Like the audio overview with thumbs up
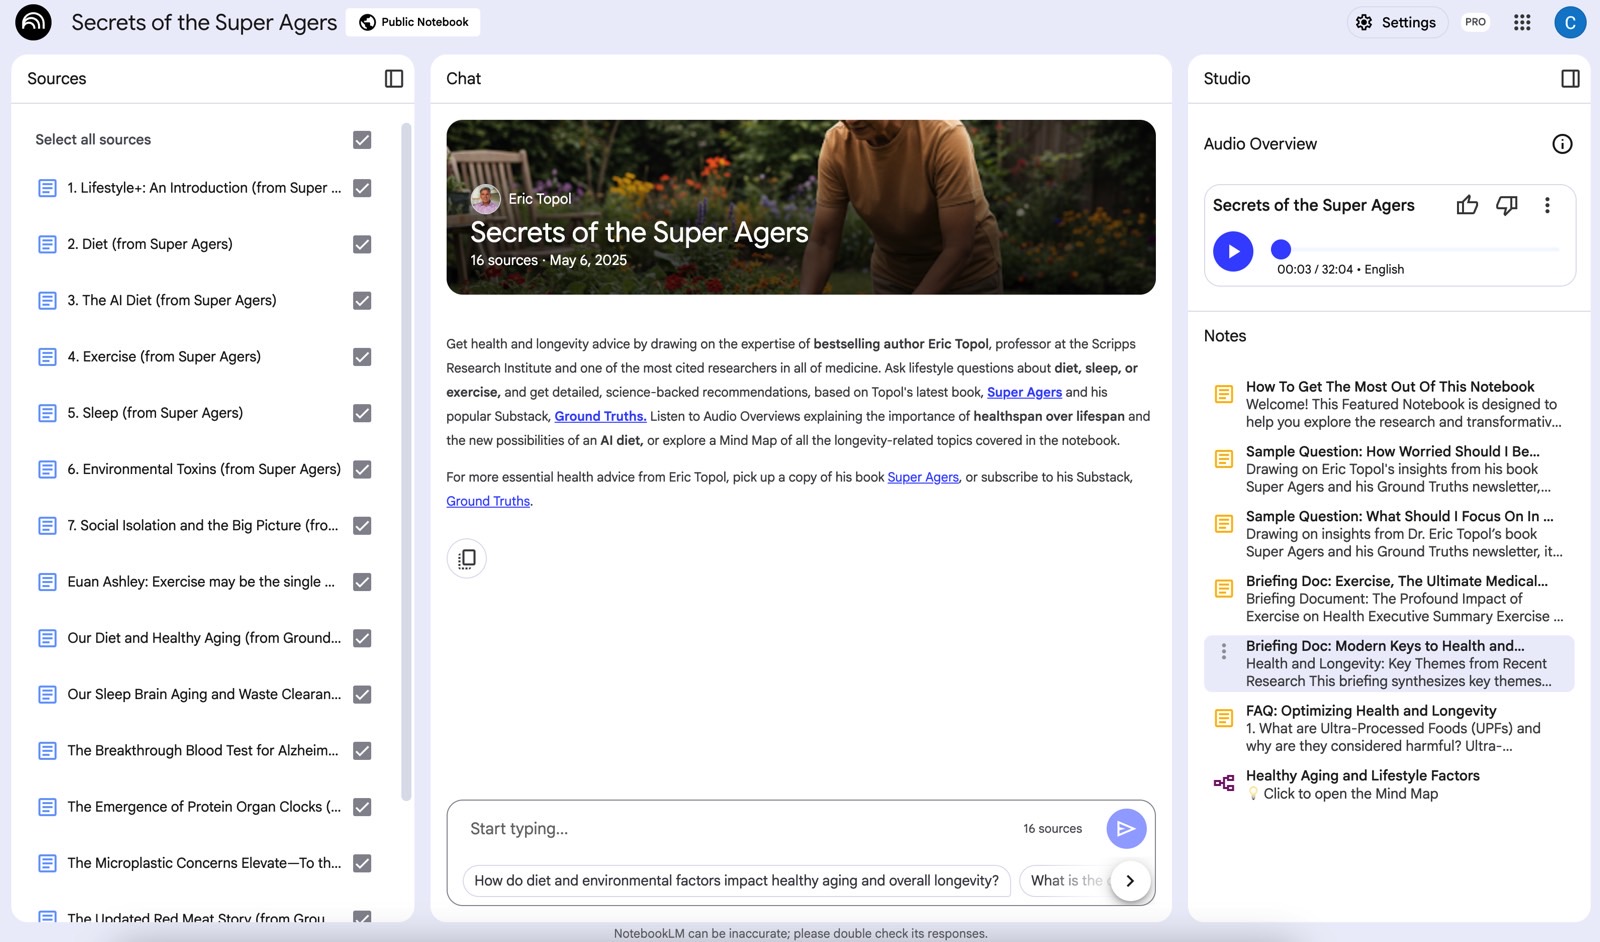Screen dimensions: 1600x942 pyautogui.click(x=1467, y=205)
